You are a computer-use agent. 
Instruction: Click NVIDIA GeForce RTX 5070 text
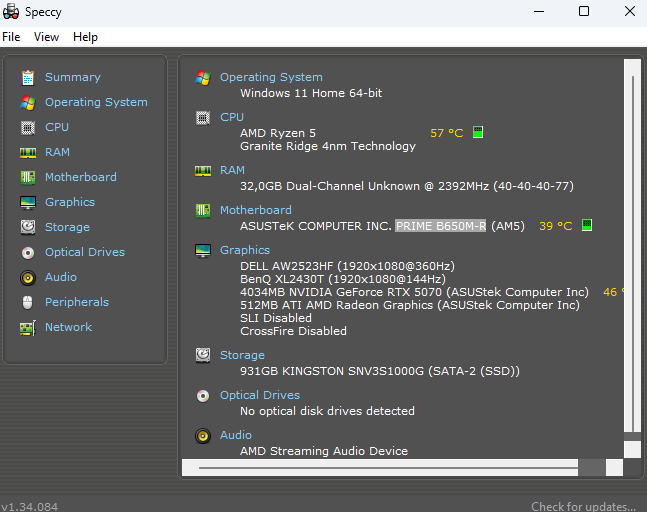pos(414,292)
